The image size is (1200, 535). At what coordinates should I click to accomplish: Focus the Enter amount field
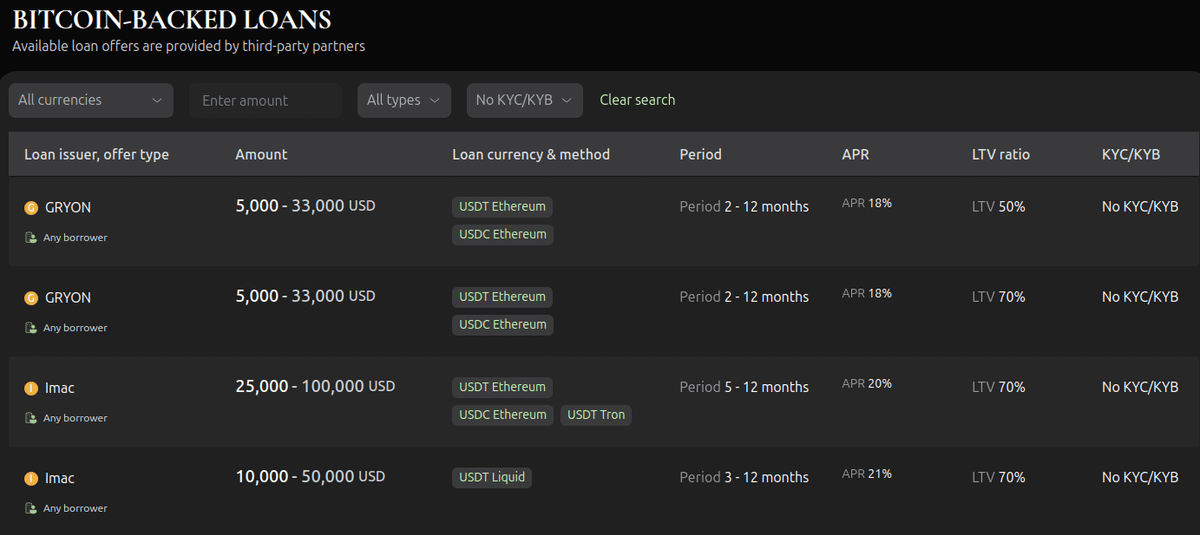pyautogui.click(x=265, y=100)
